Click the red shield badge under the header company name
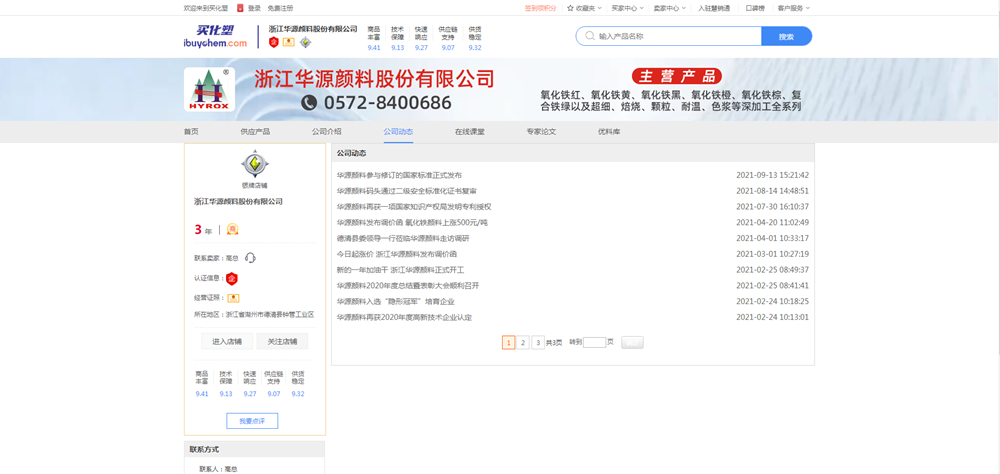Image resolution: width=1000 pixels, height=474 pixels. [x=274, y=42]
